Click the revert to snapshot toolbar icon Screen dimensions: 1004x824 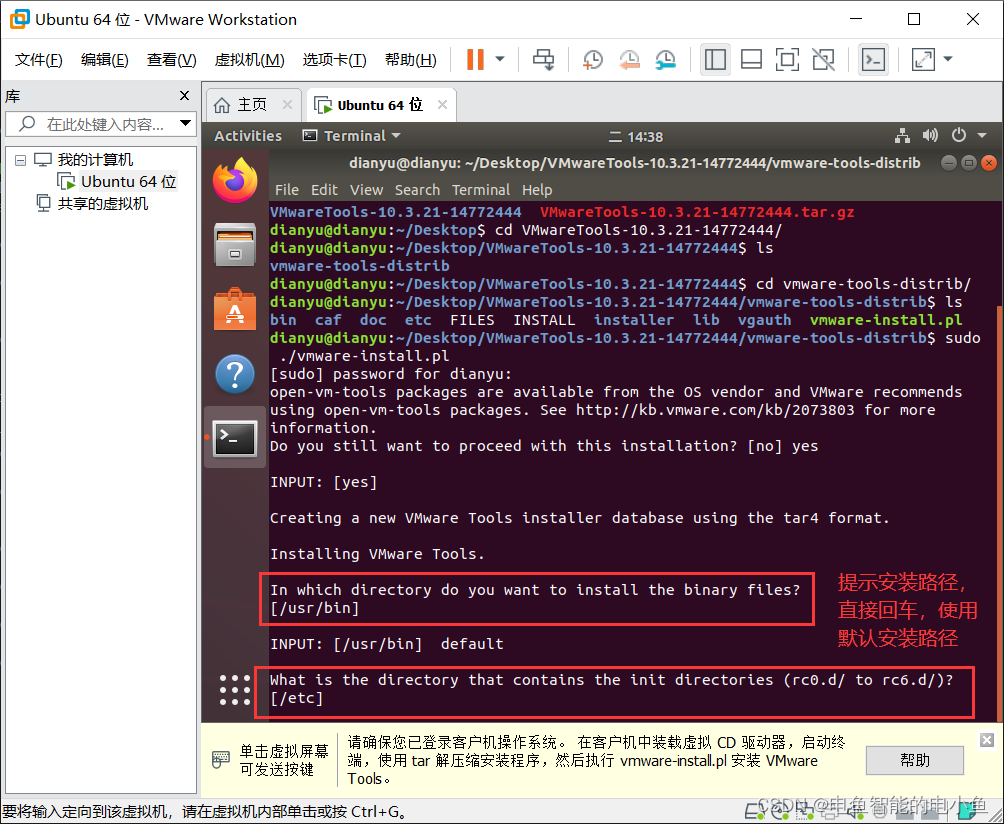pos(629,60)
